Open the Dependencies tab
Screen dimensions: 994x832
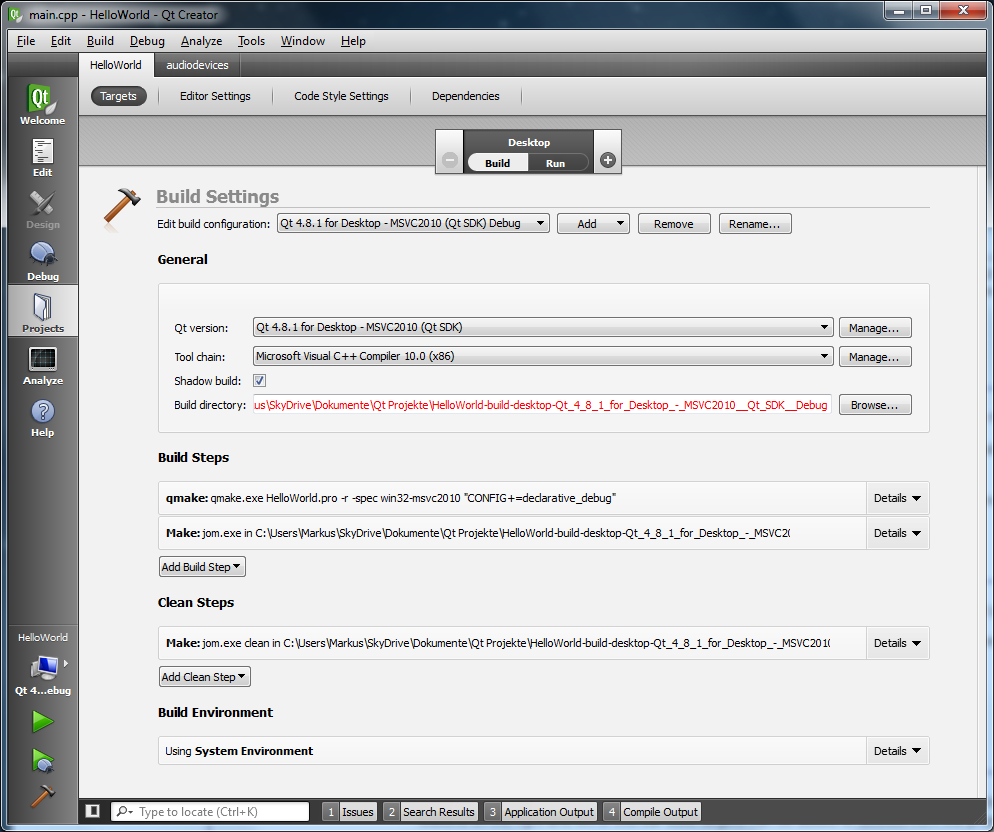pyautogui.click(x=465, y=96)
